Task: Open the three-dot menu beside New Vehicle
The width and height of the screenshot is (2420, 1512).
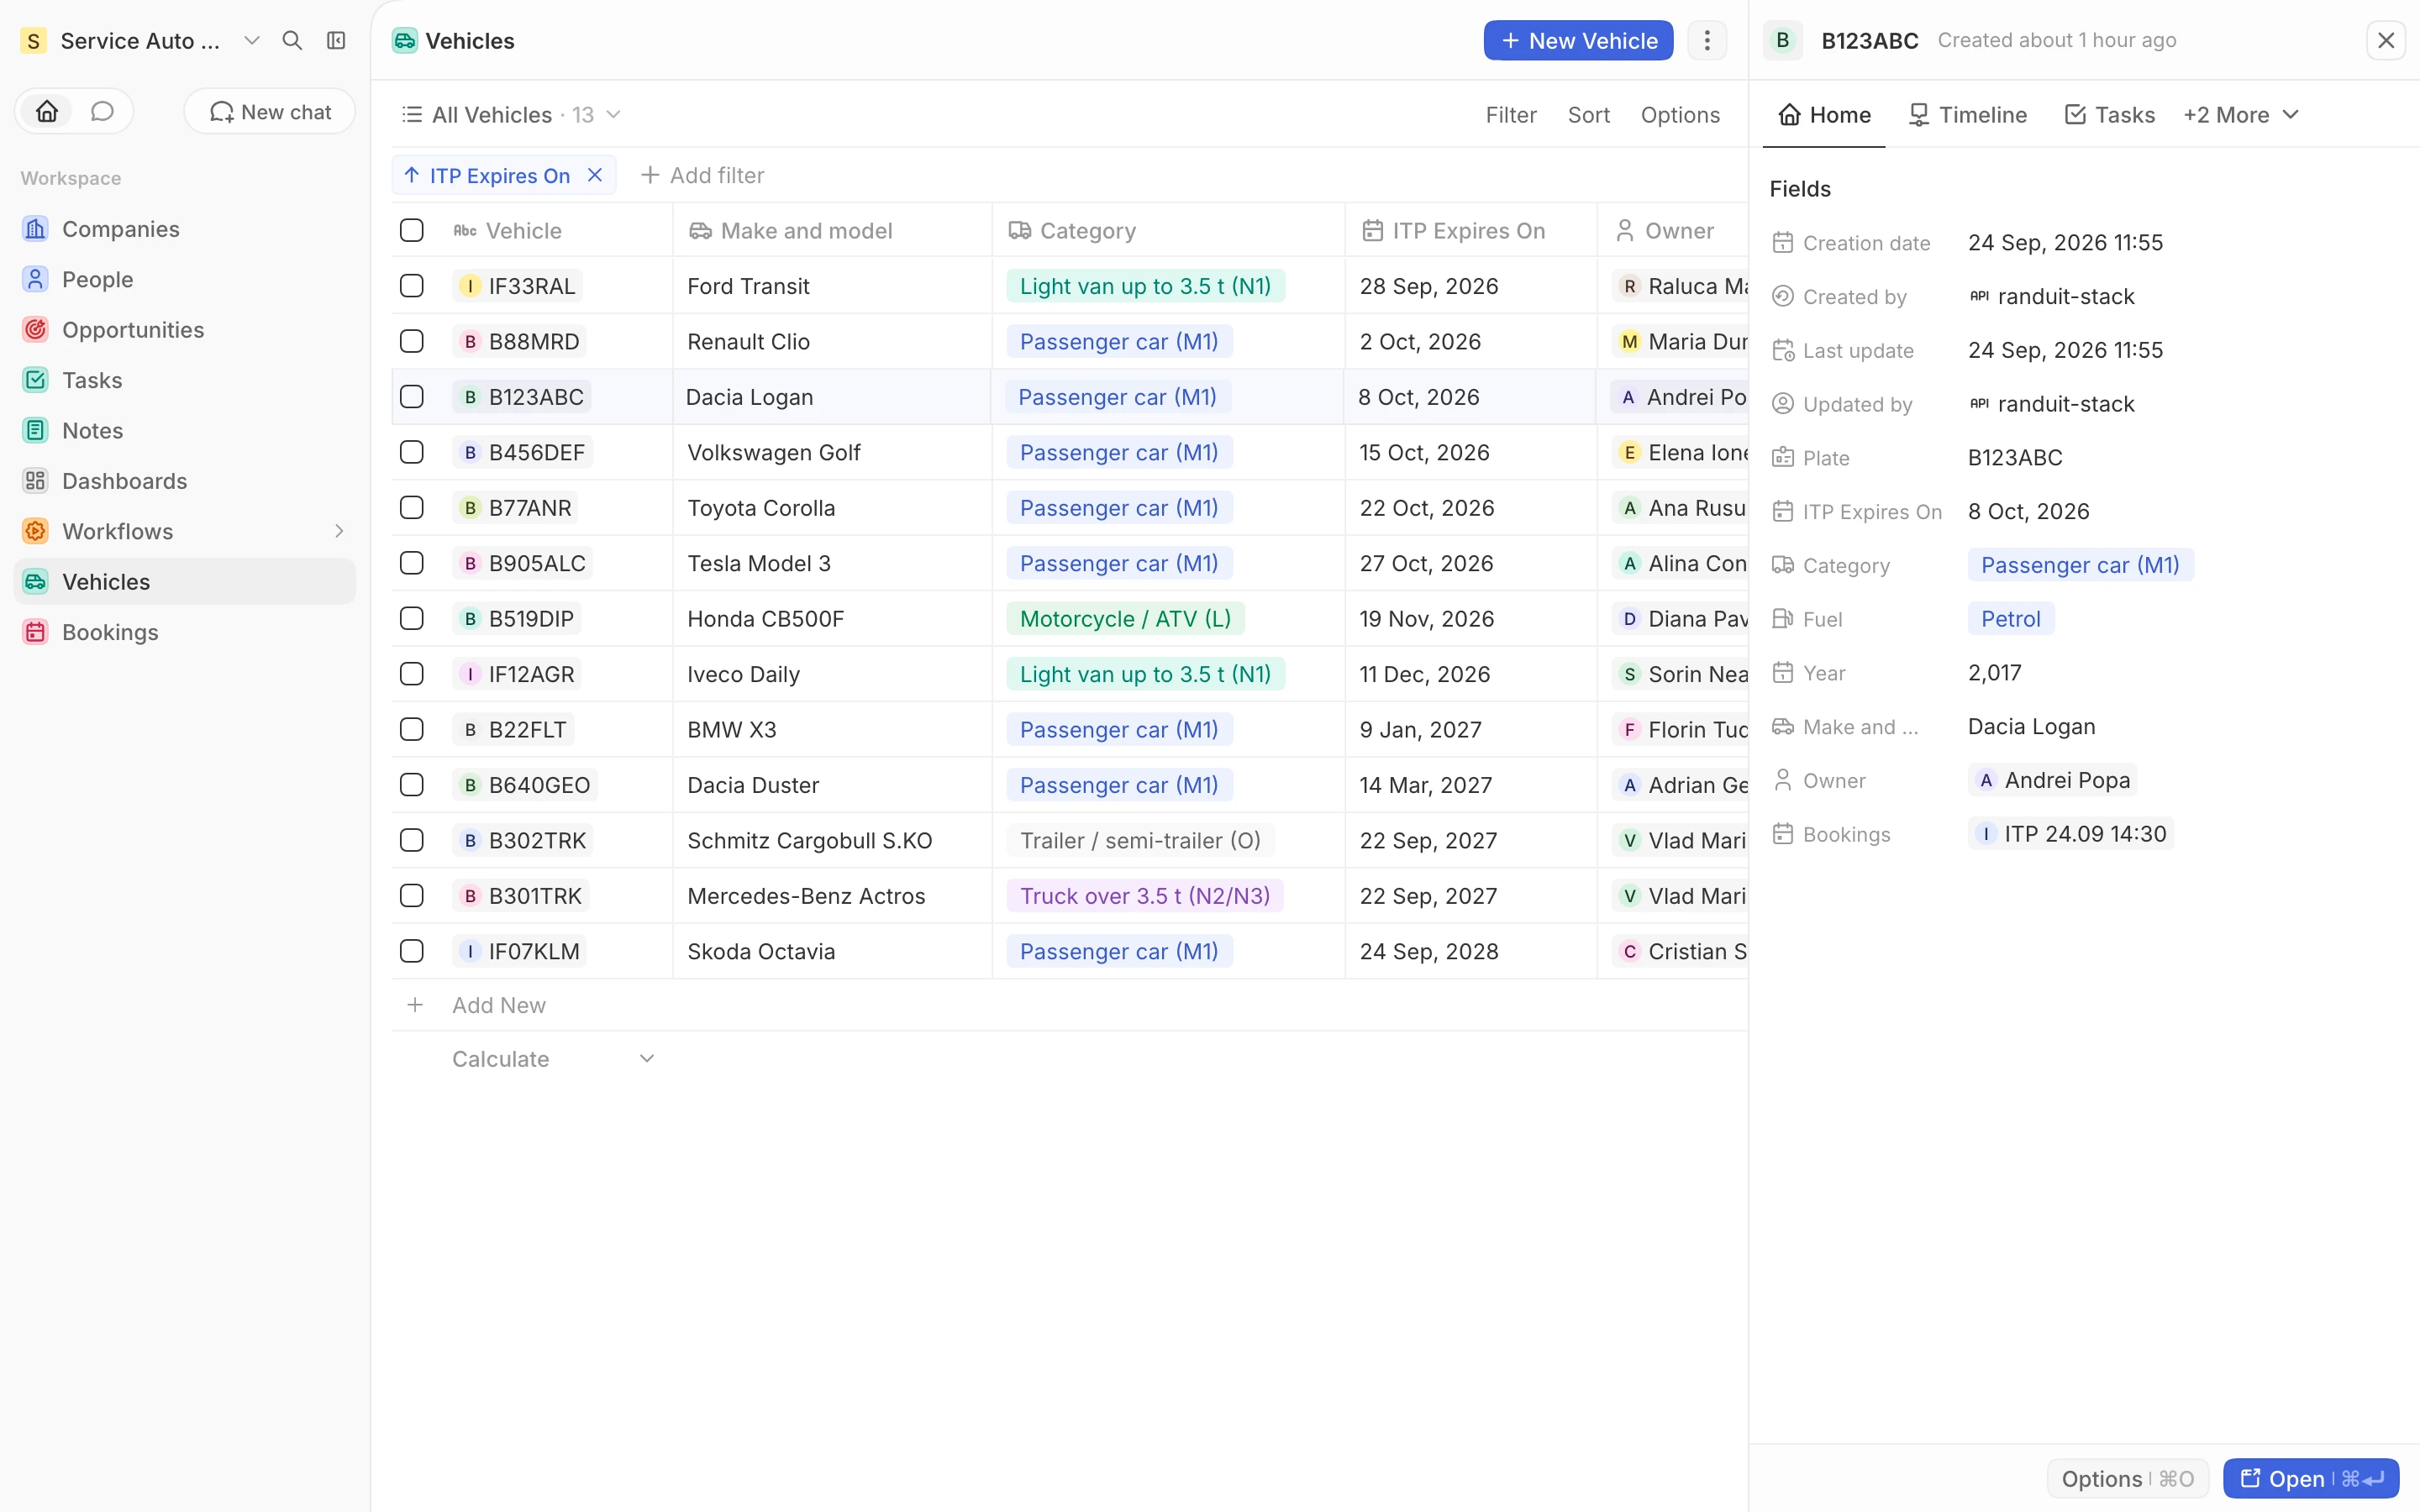Action: pos(1707,41)
